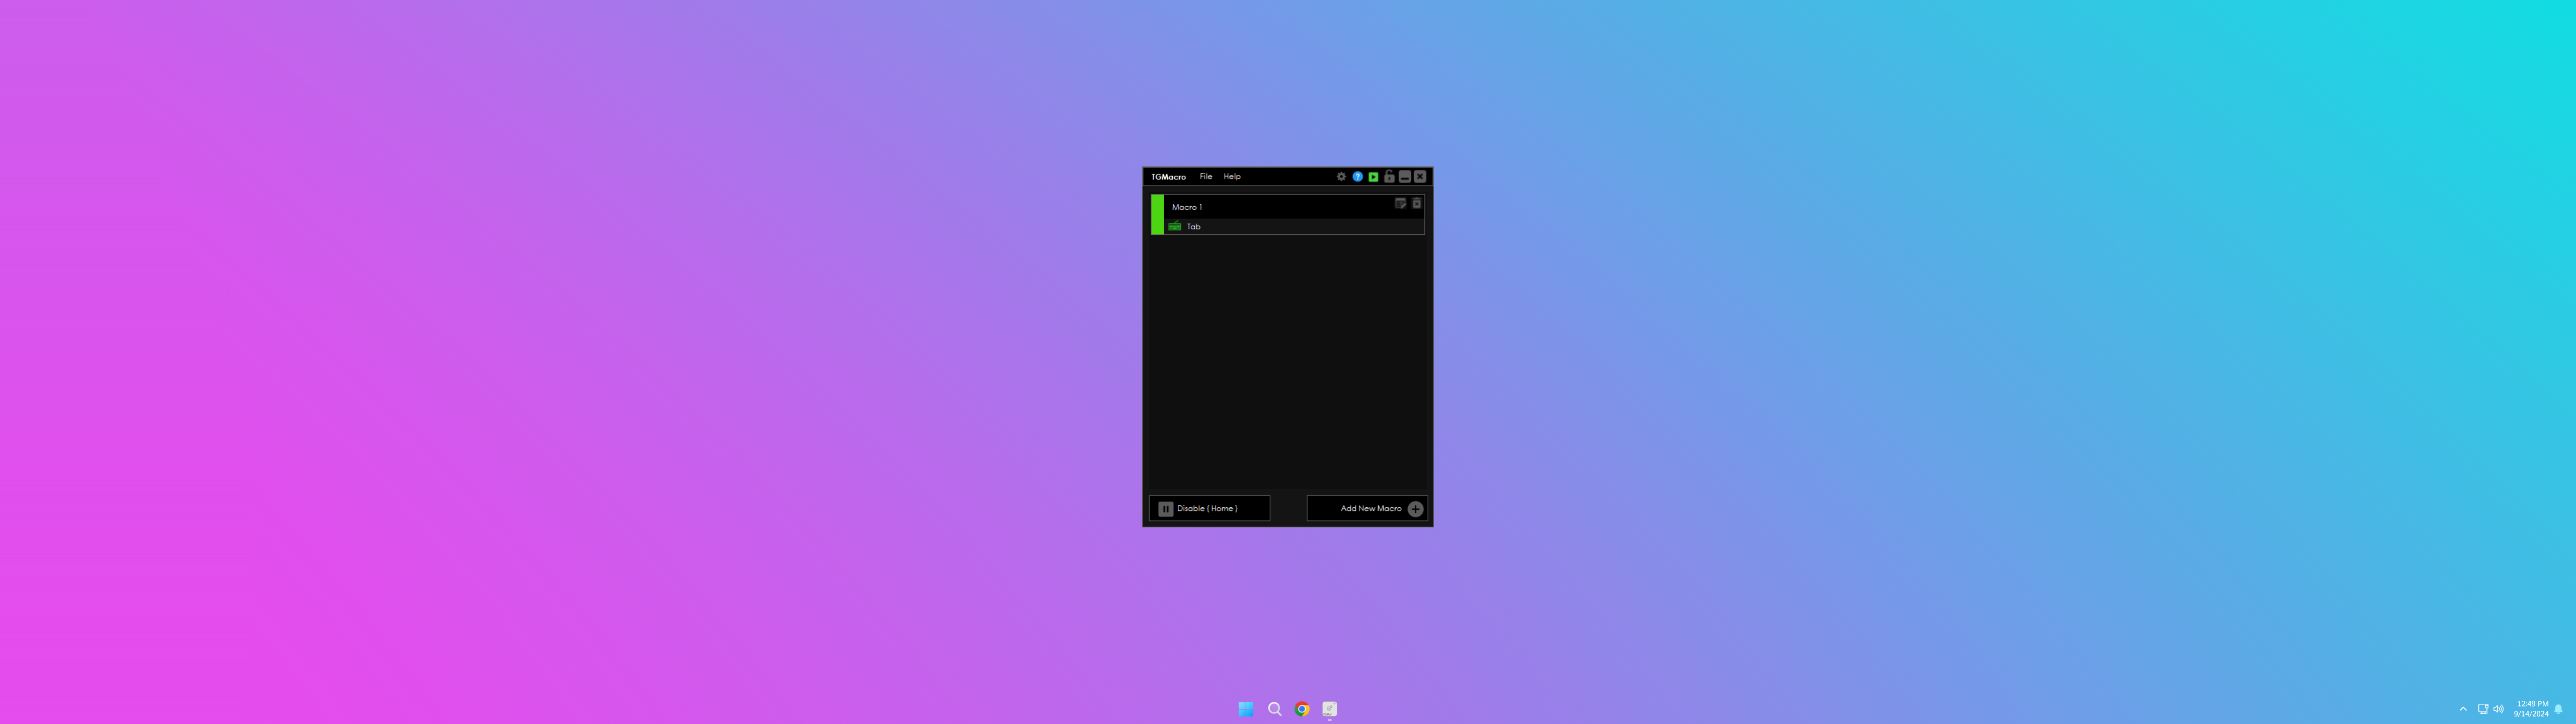
Task: Toggle the padlock lock icon
Action: [1389, 176]
